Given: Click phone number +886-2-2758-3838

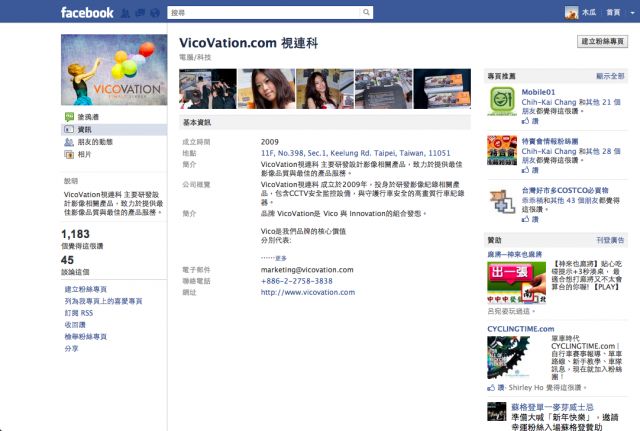Looking at the screenshot, I should pos(297,281).
